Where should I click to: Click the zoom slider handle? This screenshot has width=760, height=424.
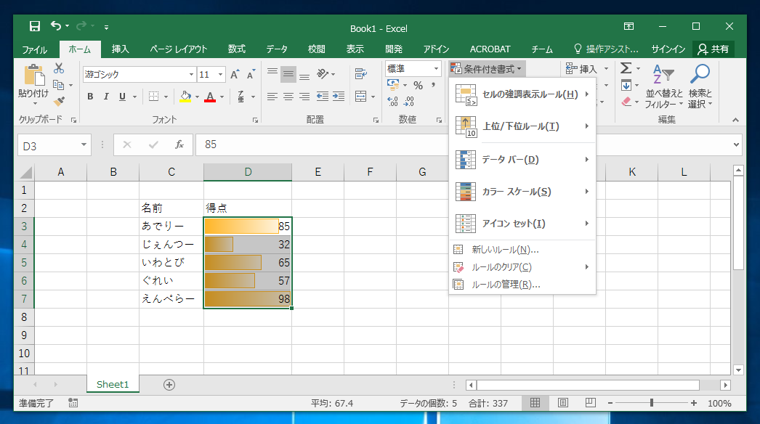pos(652,403)
